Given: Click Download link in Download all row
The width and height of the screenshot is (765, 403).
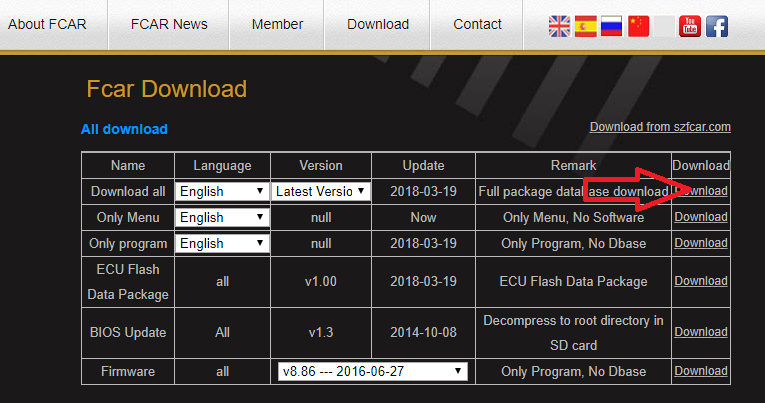Looking at the screenshot, I should tap(701, 191).
